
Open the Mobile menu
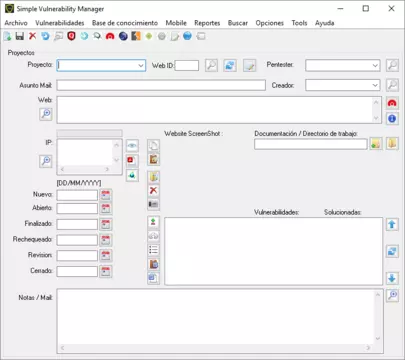(176, 23)
